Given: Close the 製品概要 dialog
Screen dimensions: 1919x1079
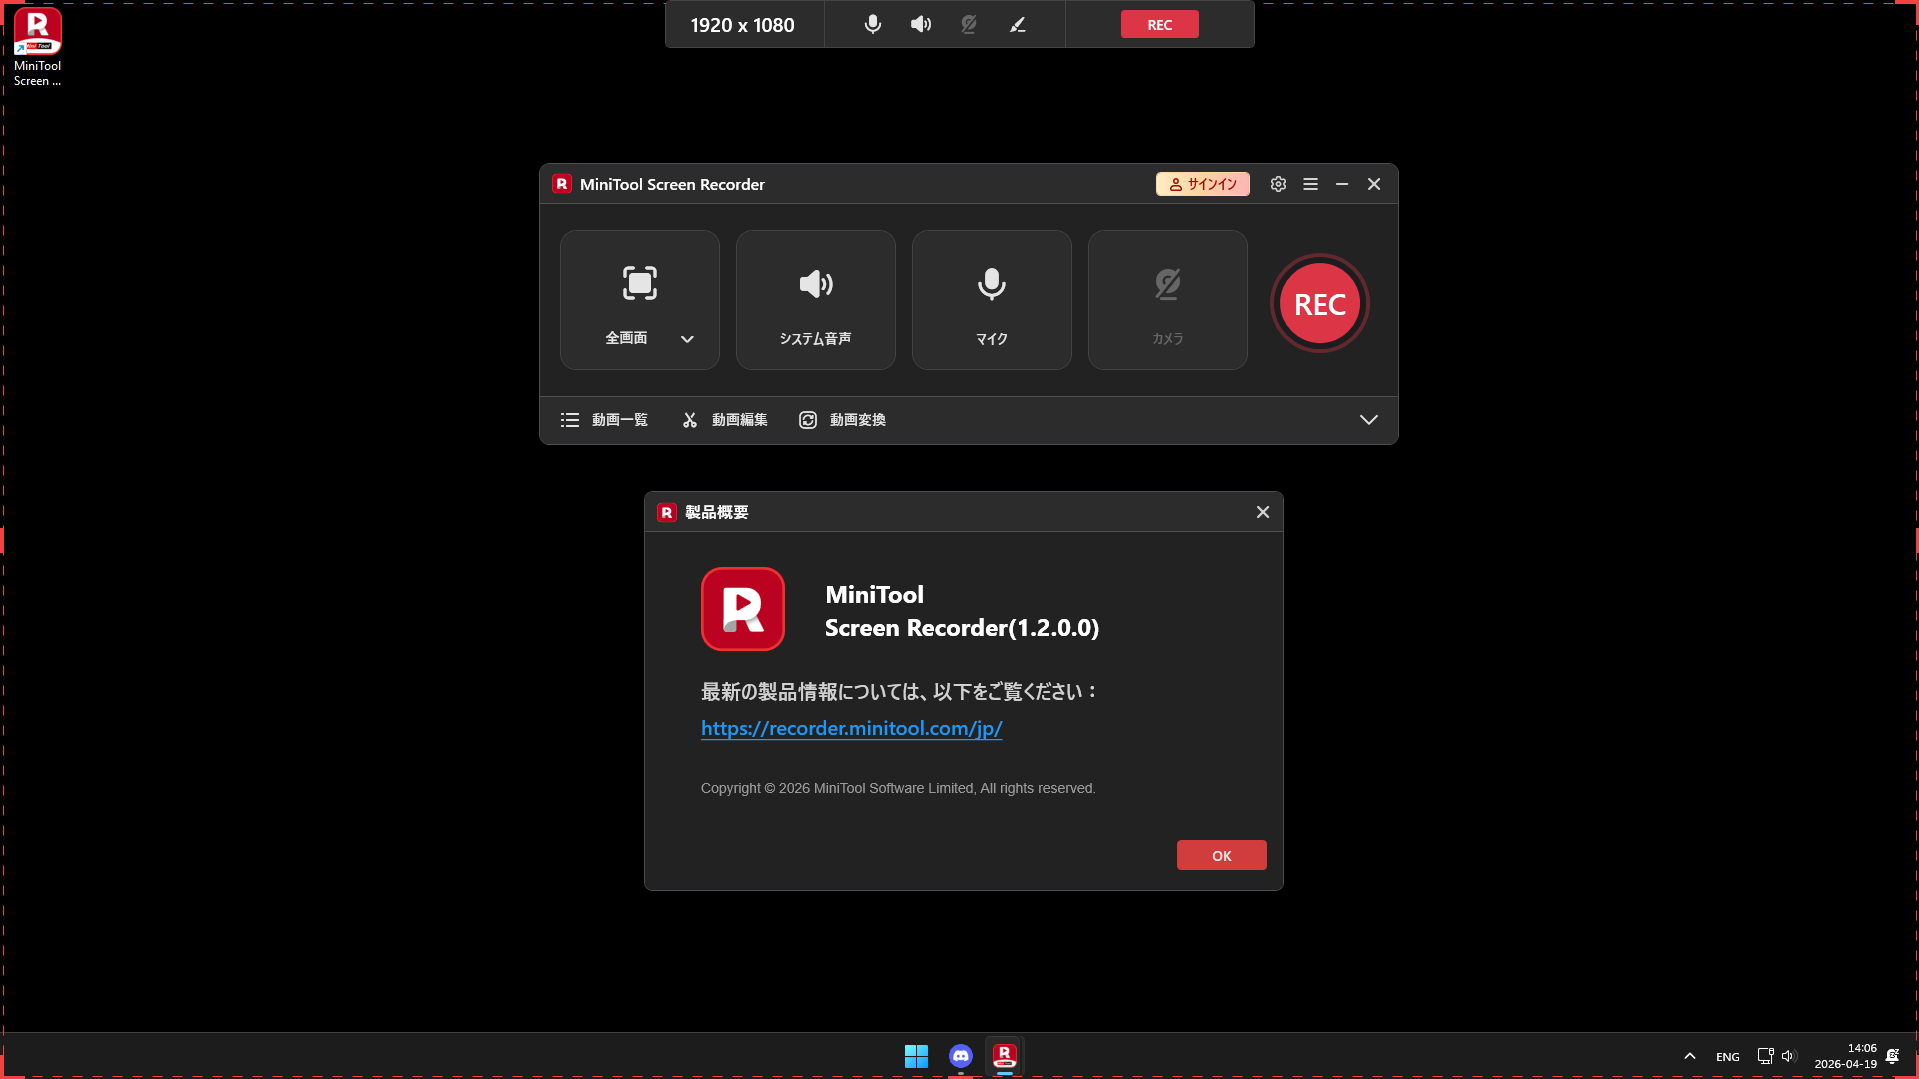Looking at the screenshot, I should point(1262,512).
